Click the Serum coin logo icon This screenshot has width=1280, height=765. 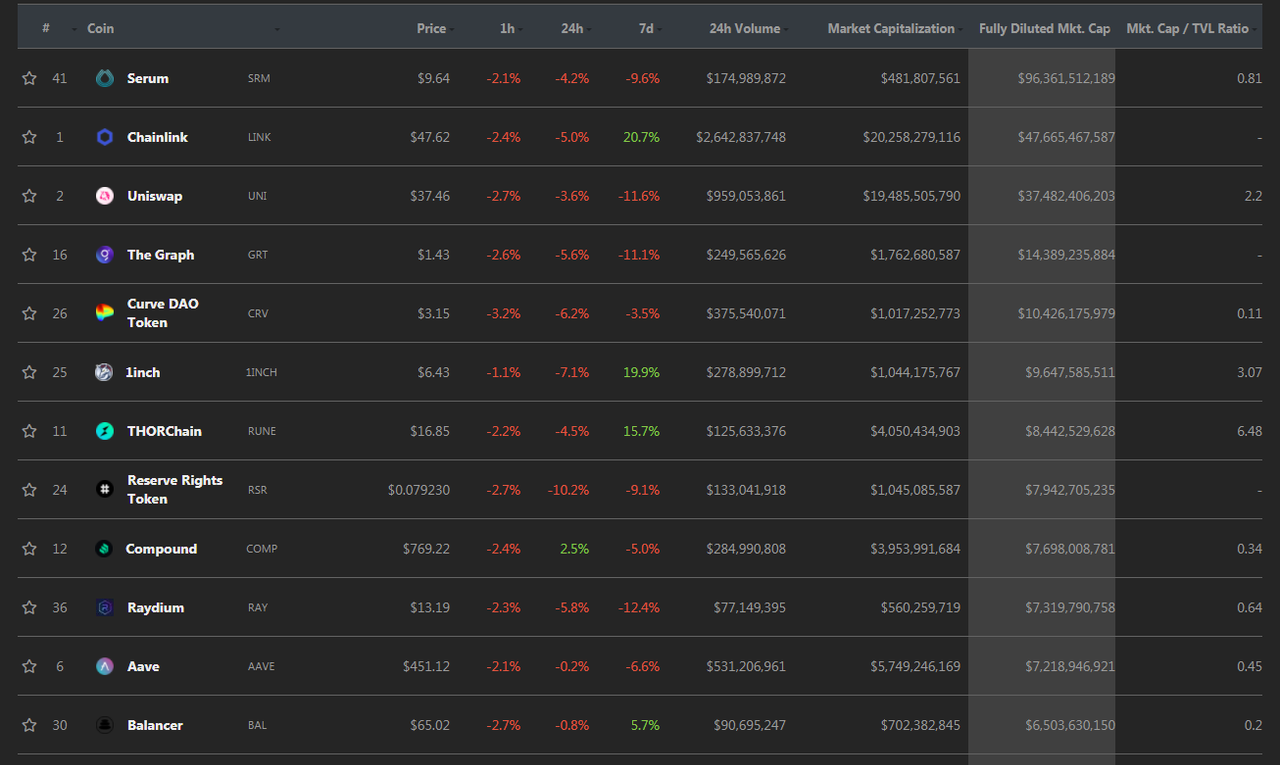[105, 78]
